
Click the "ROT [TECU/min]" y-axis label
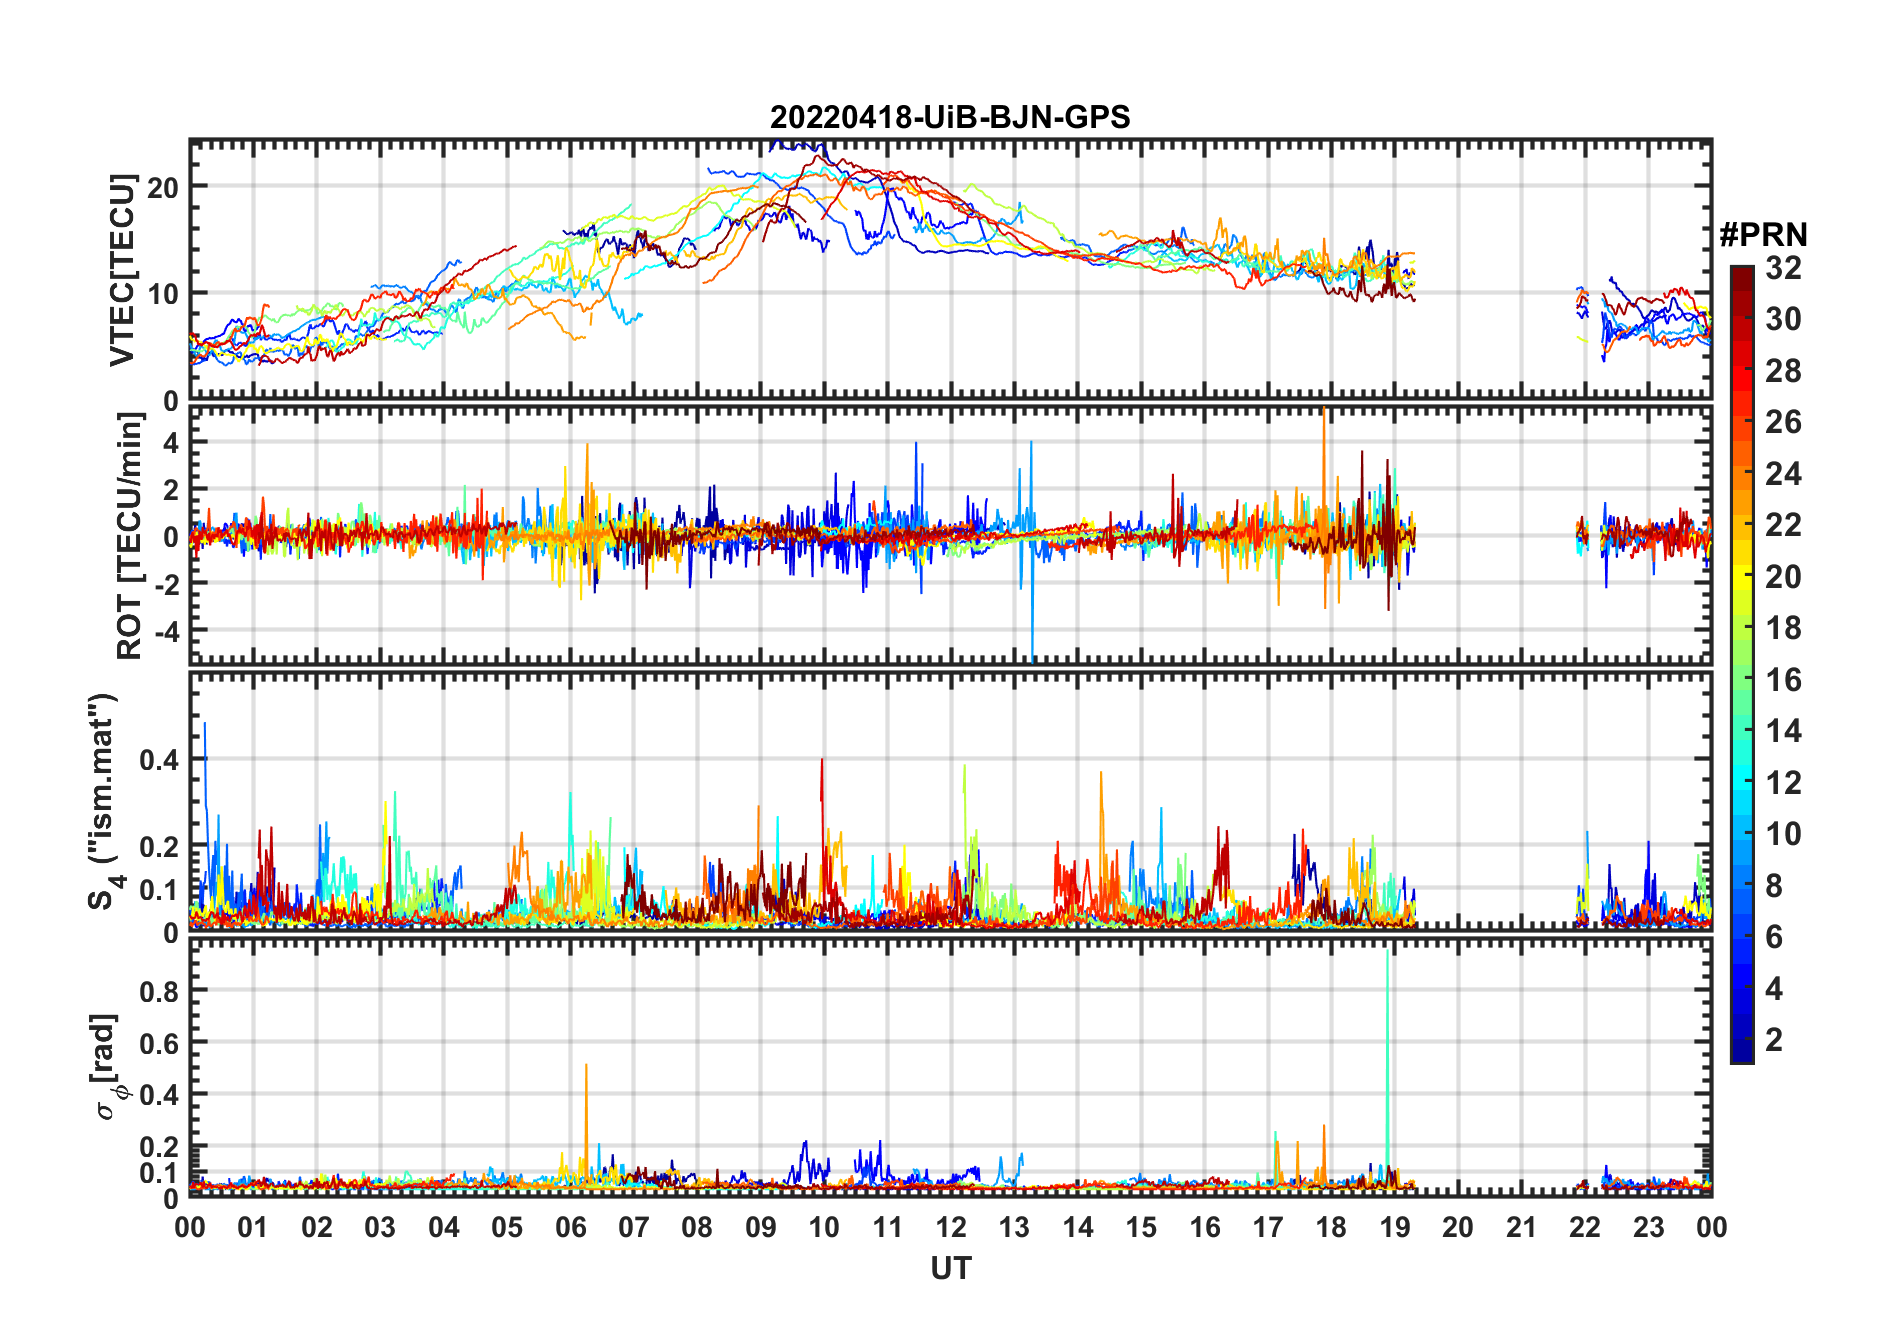click(x=130, y=536)
